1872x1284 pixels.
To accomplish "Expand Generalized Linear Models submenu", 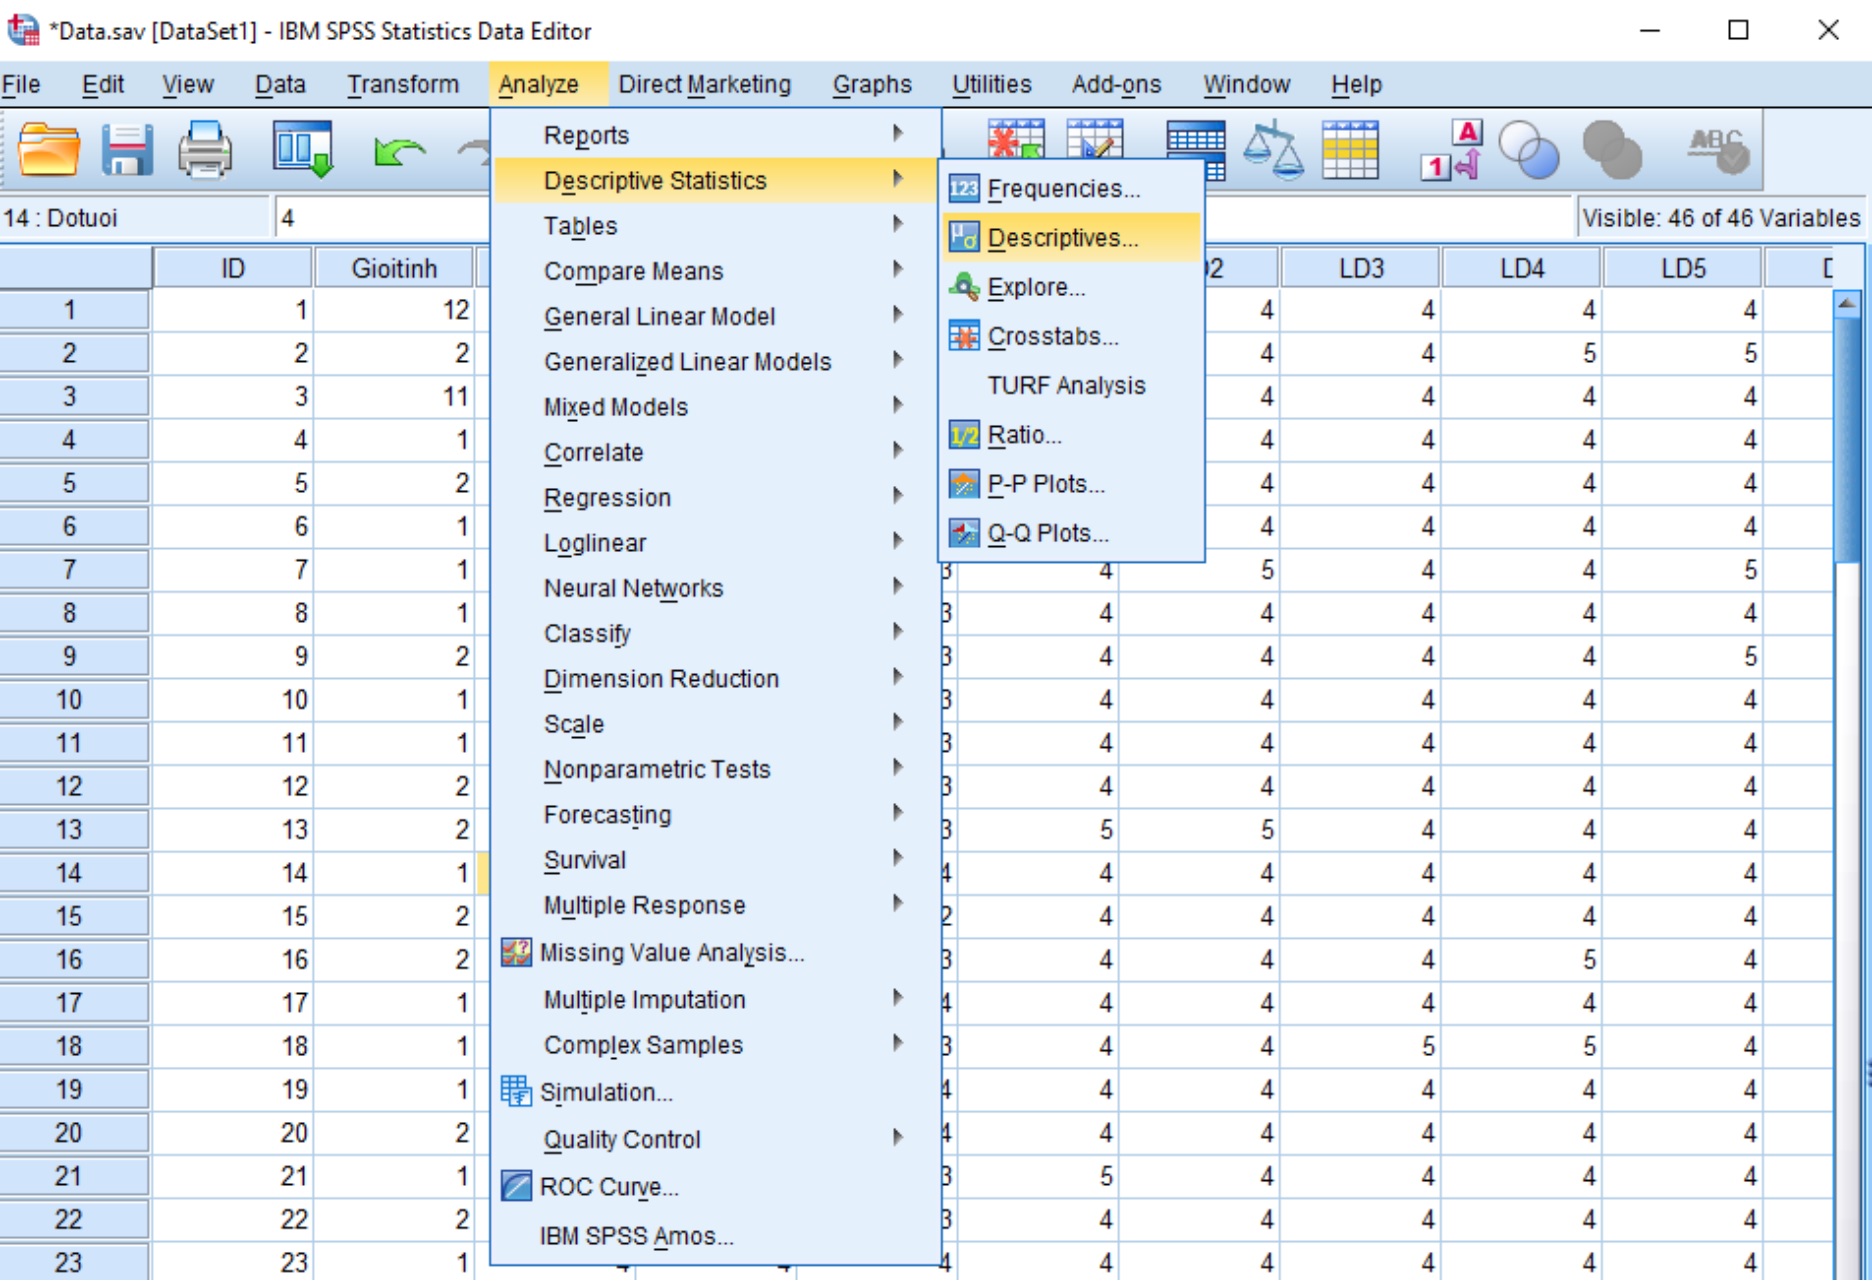I will click(716, 362).
